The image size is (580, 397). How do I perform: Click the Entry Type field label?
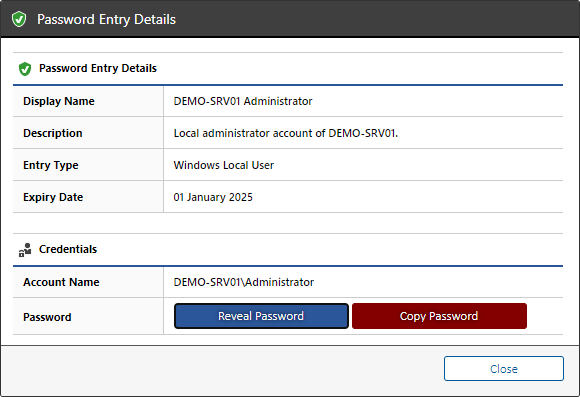click(51, 165)
